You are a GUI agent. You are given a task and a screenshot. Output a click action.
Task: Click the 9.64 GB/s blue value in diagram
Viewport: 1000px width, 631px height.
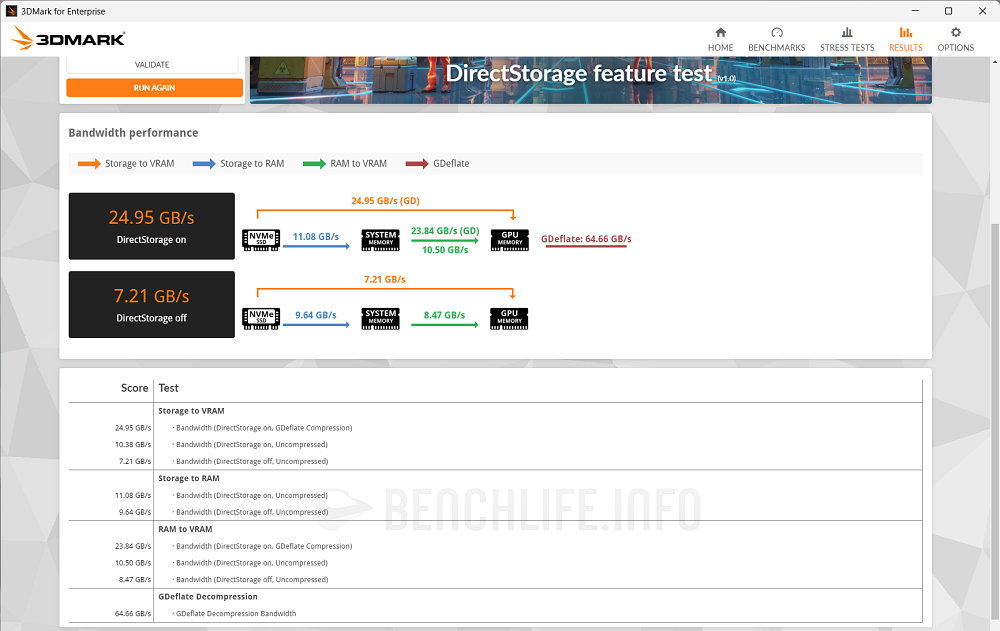click(316, 315)
